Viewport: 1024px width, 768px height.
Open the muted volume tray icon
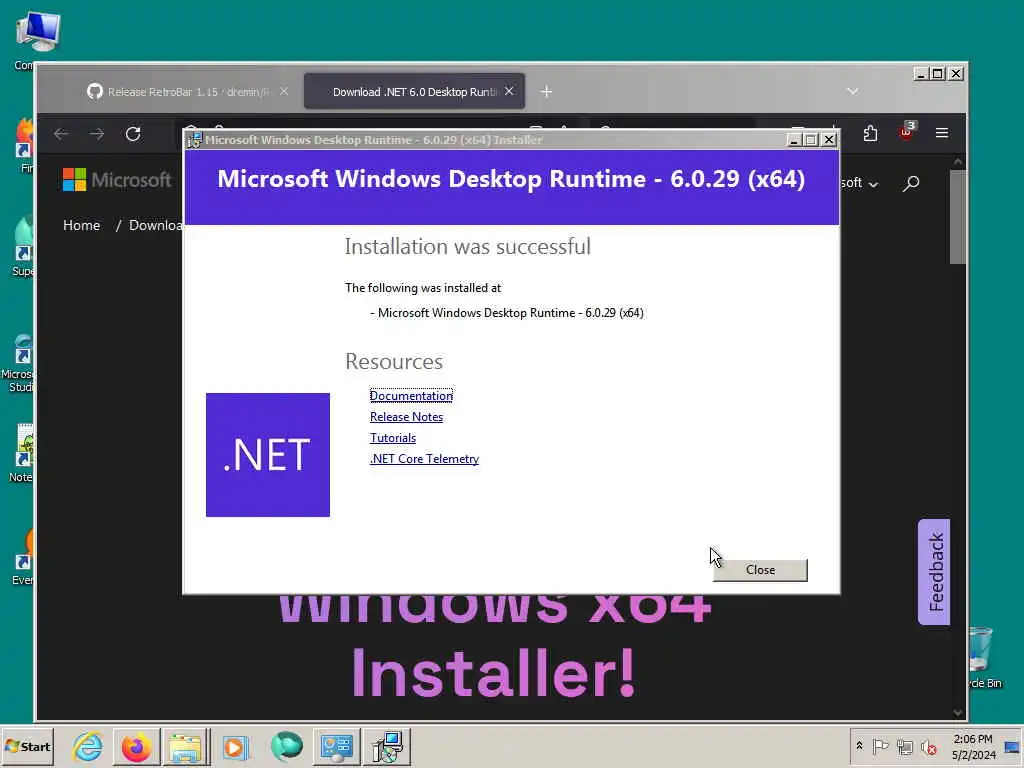928,746
